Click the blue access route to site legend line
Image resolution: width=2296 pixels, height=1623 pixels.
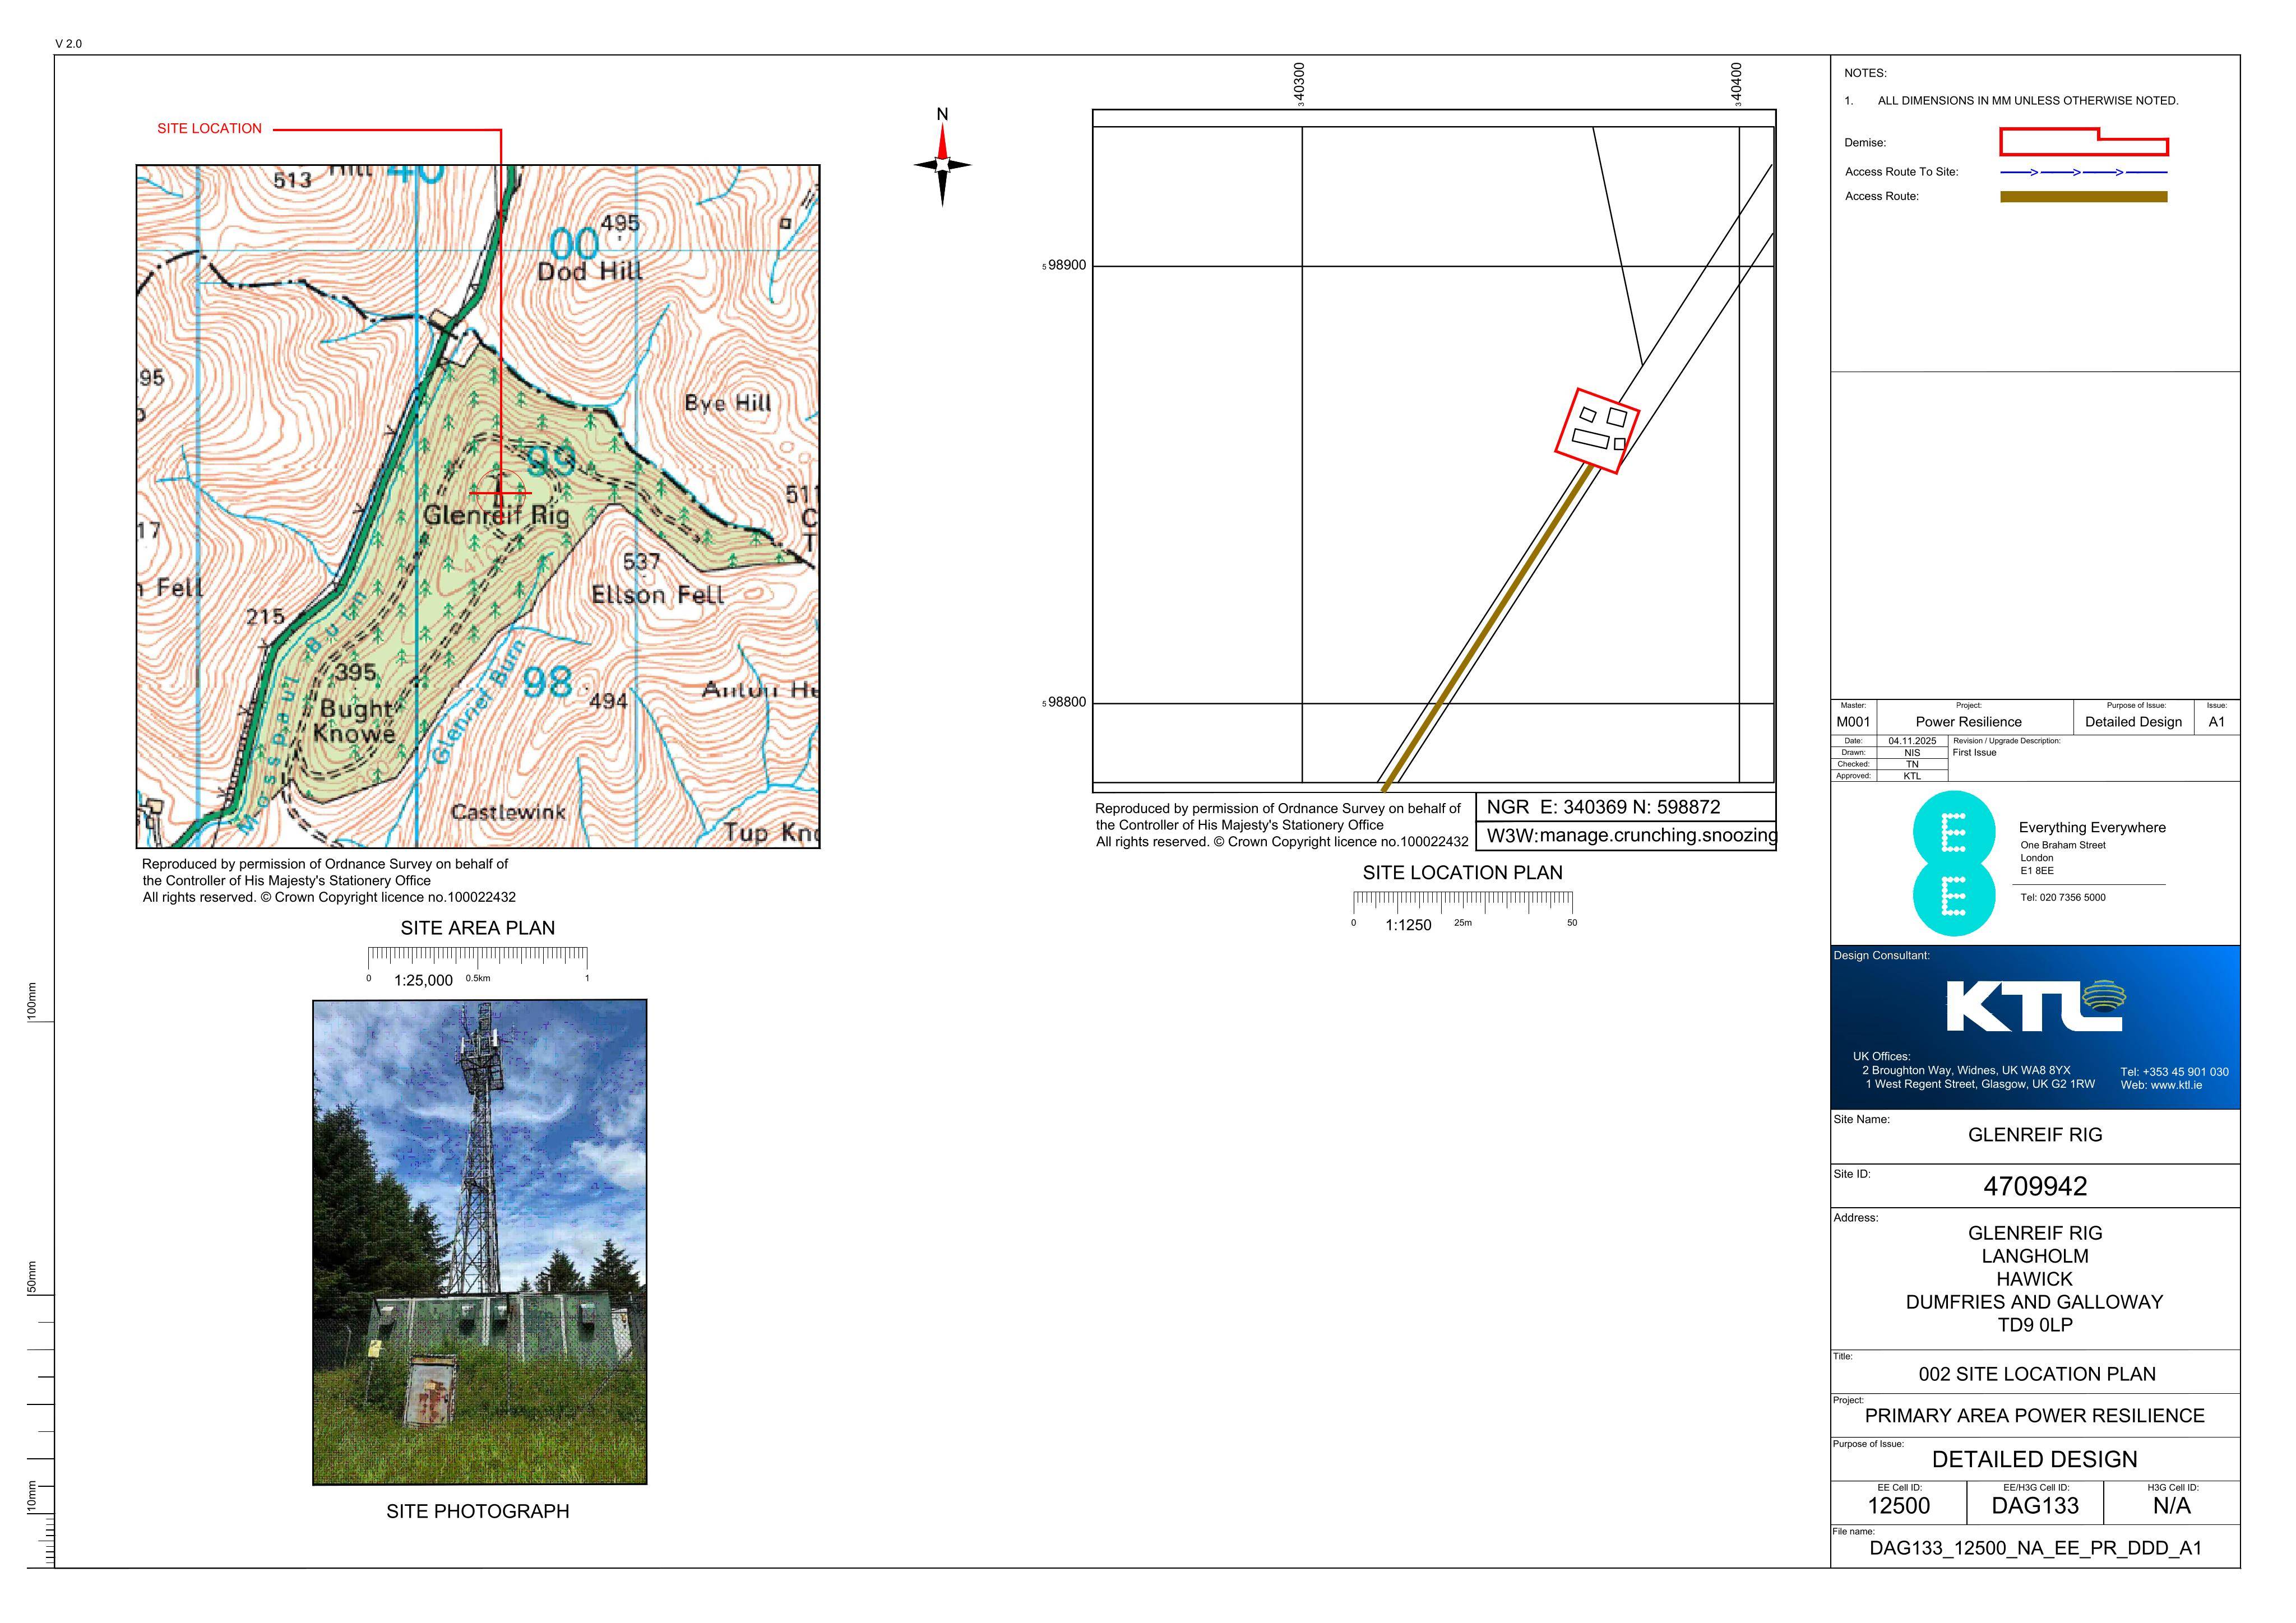pos(2084,172)
